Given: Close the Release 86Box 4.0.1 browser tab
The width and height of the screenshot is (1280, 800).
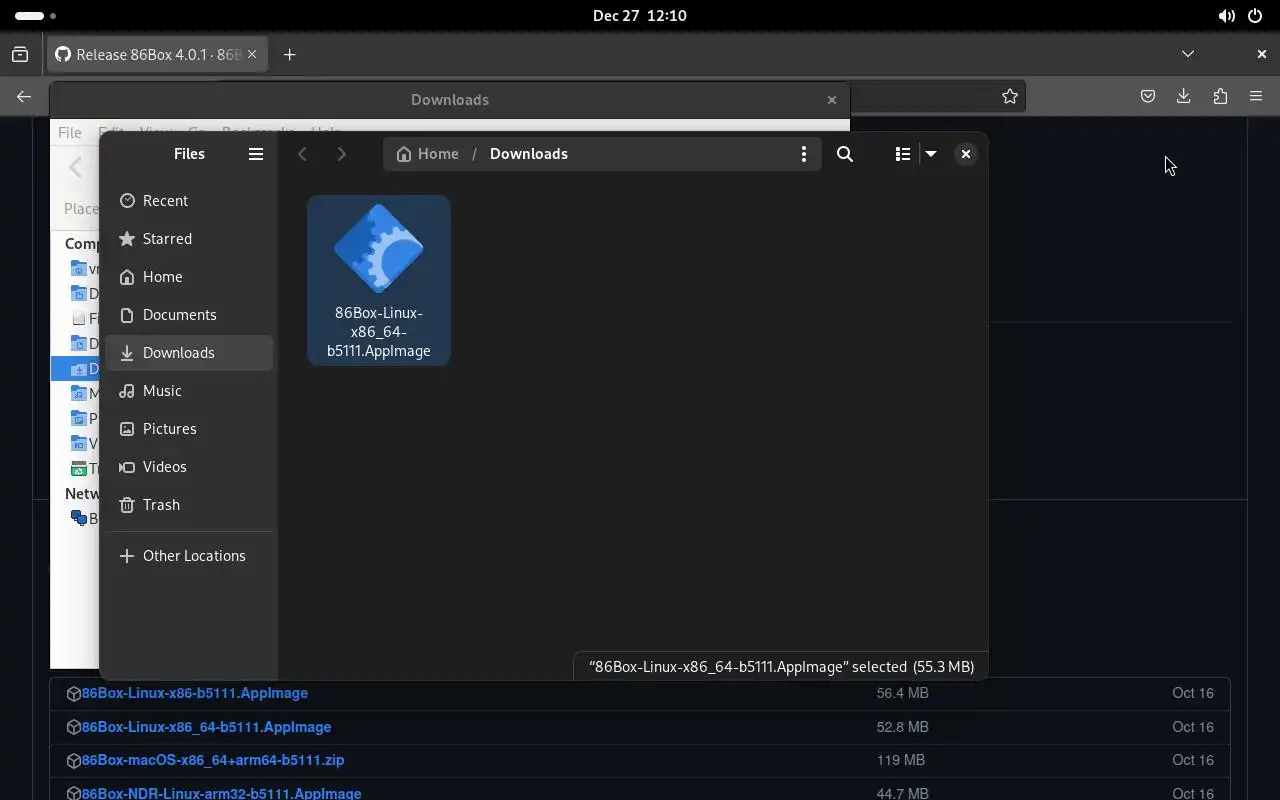Looking at the screenshot, I should tap(252, 55).
